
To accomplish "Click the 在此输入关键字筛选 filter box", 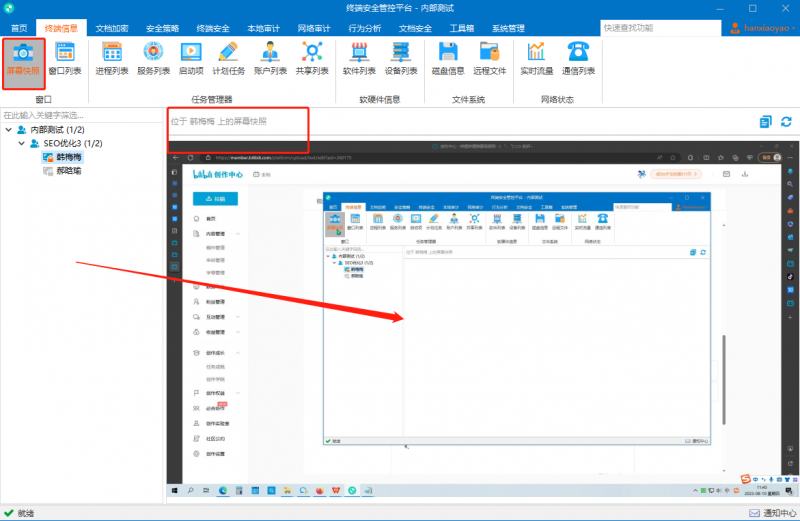I will pos(82,115).
